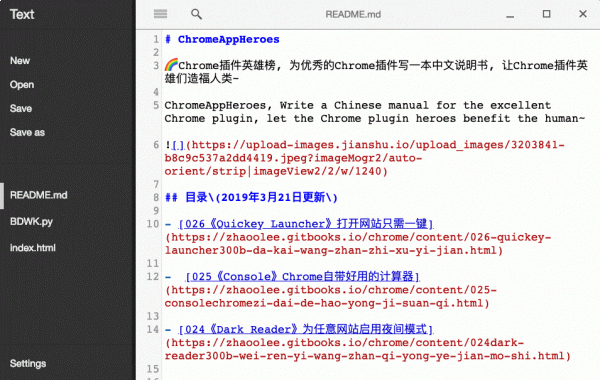Select line number 8 in the gutter
600x380 pixels.
(156, 197)
